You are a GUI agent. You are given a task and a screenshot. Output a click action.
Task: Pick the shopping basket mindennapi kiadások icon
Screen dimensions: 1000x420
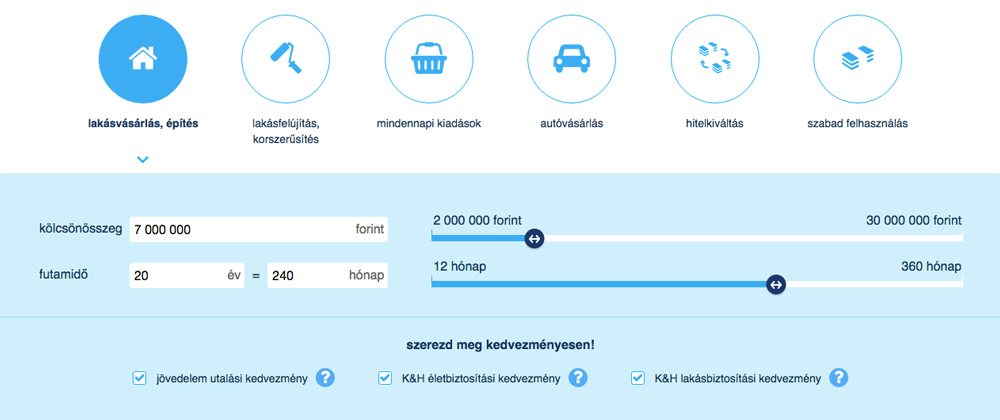[x=429, y=59]
